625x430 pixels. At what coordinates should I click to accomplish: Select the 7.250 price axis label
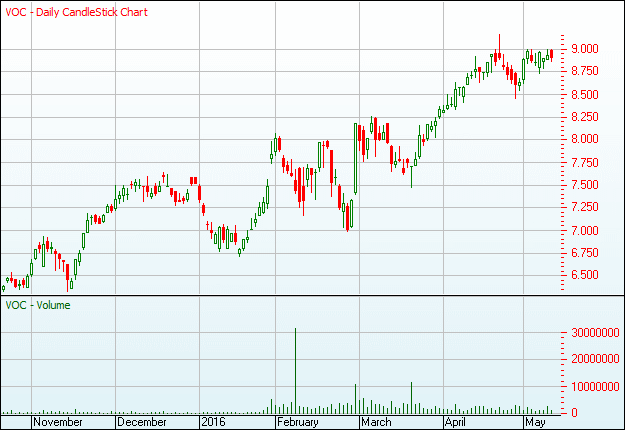pos(585,207)
